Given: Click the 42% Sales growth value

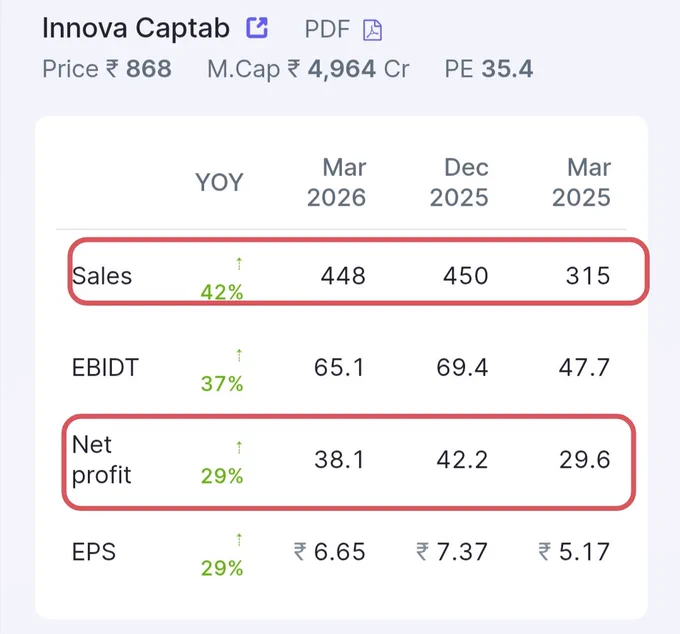Looking at the screenshot, I should click(x=222, y=292).
